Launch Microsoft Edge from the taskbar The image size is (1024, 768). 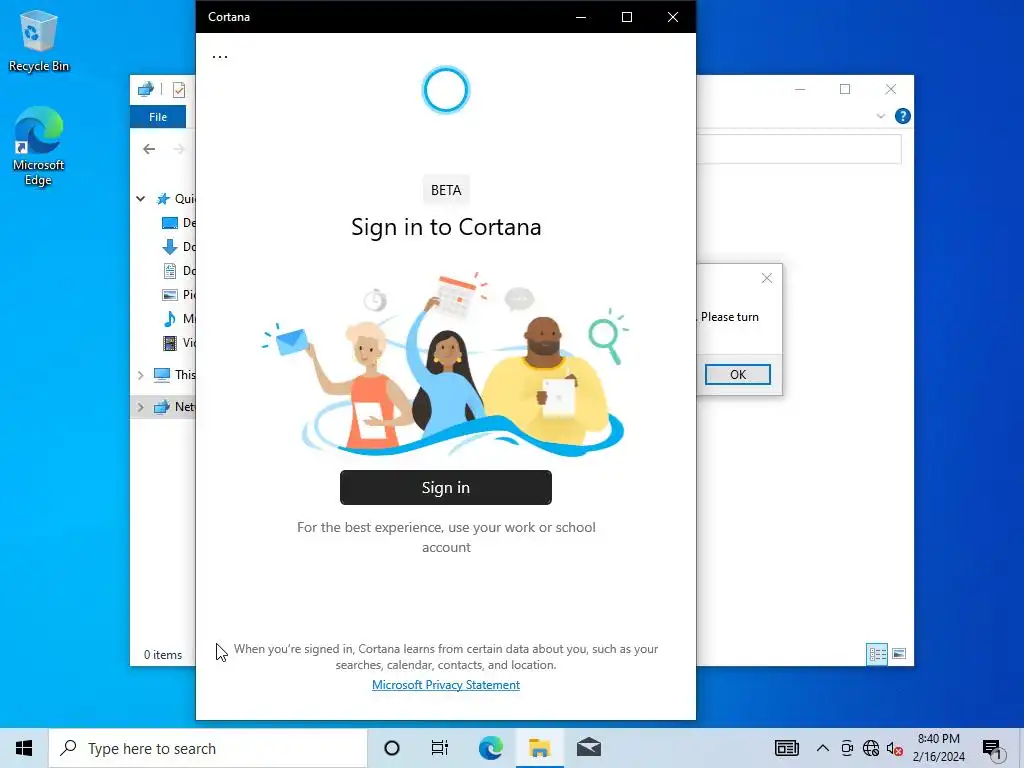(490, 748)
